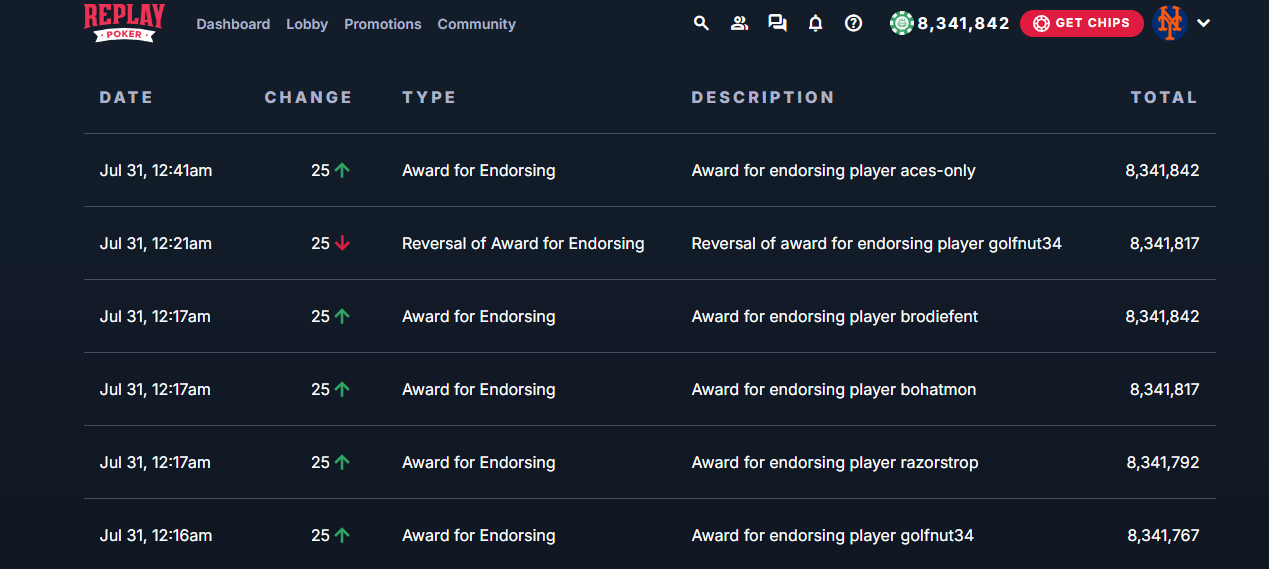Click the green chip balance icon

[902, 23]
